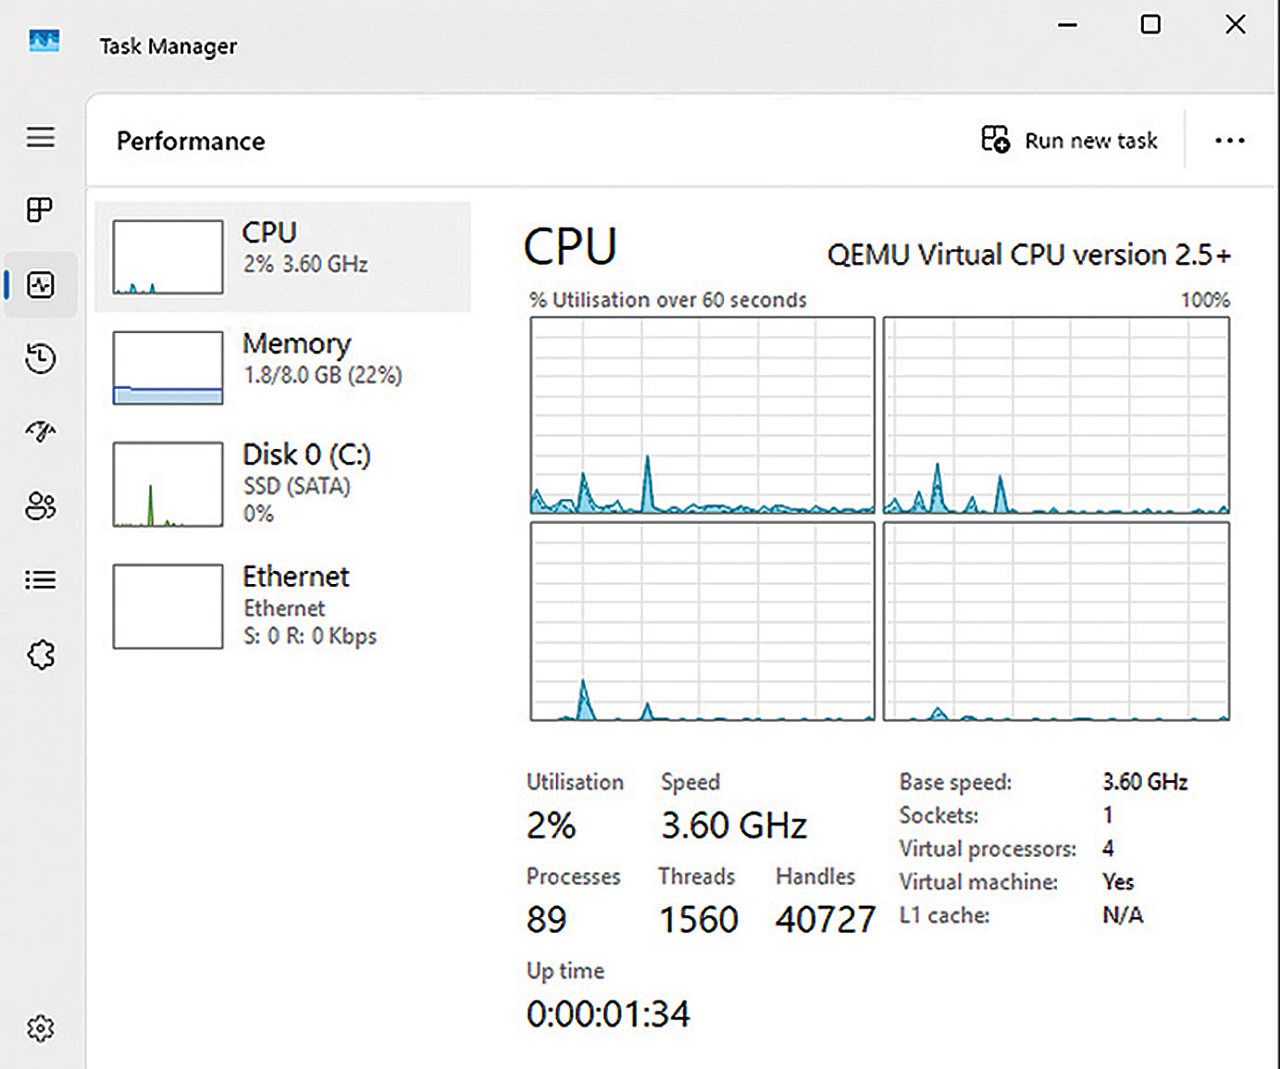Open the Users page icon in sidebar

(x=40, y=506)
